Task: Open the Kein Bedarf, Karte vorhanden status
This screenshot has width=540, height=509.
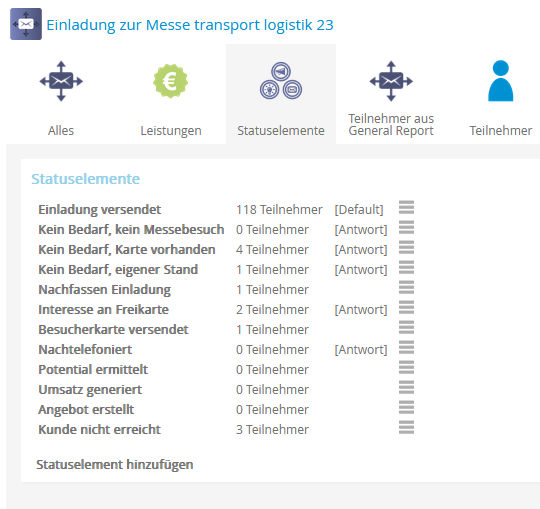Action: click(x=127, y=250)
